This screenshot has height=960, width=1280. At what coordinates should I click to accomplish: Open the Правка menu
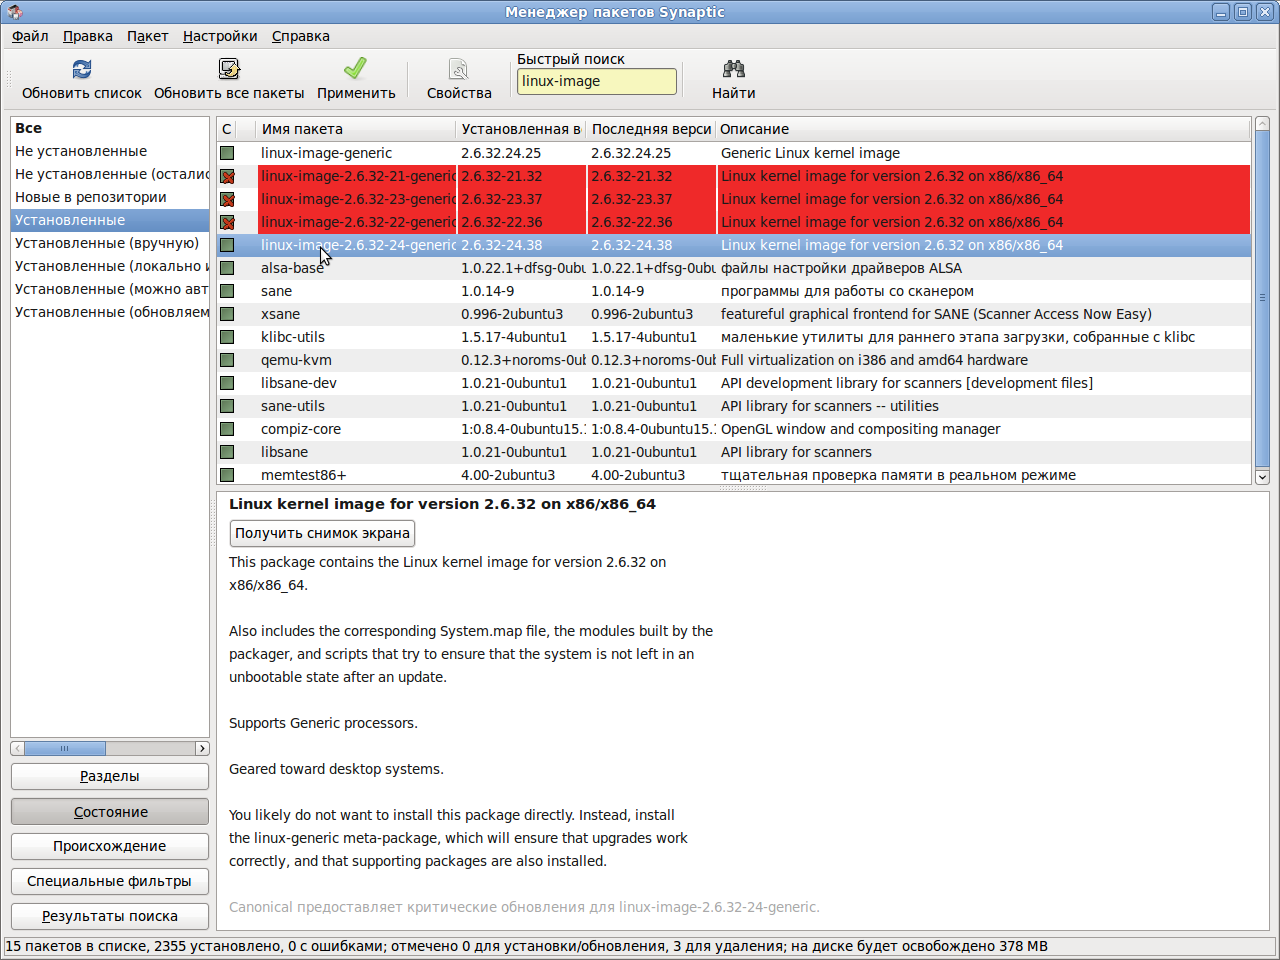pos(88,36)
